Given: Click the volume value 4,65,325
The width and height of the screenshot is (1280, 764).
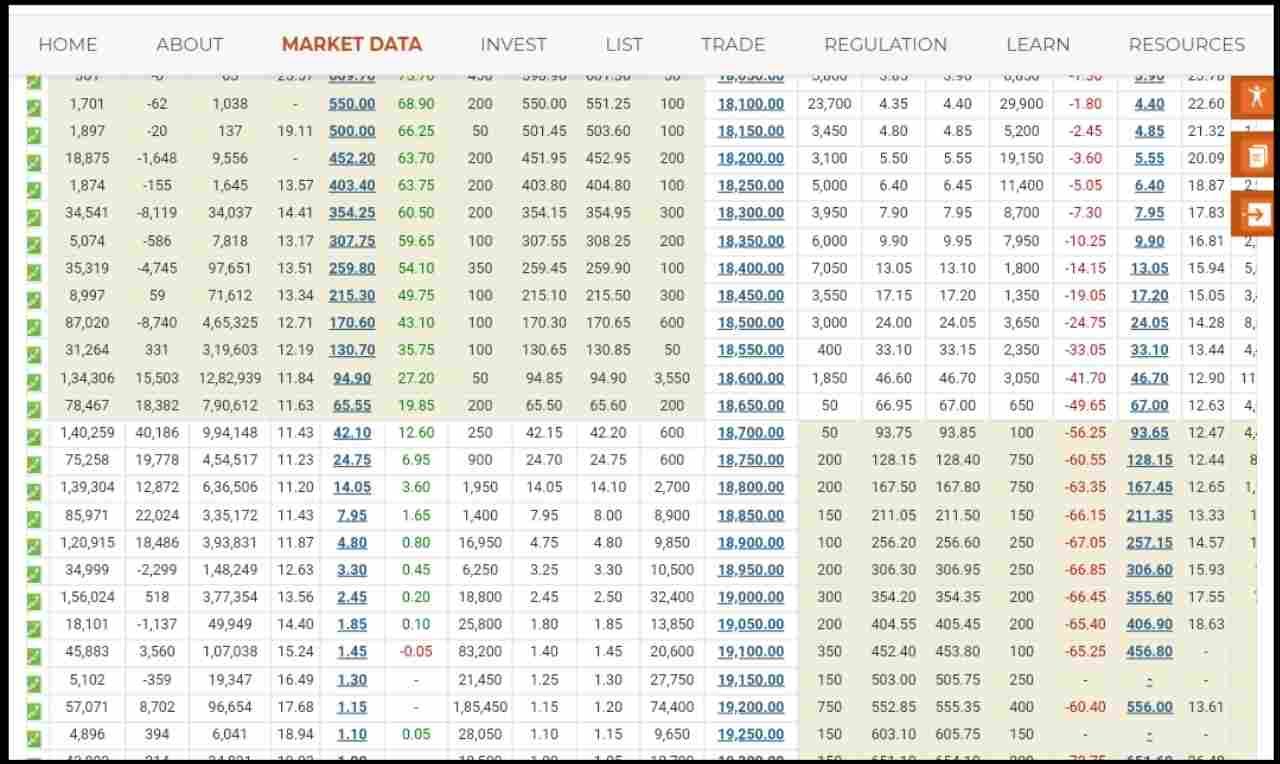Looking at the screenshot, I should tap(230, 323).
